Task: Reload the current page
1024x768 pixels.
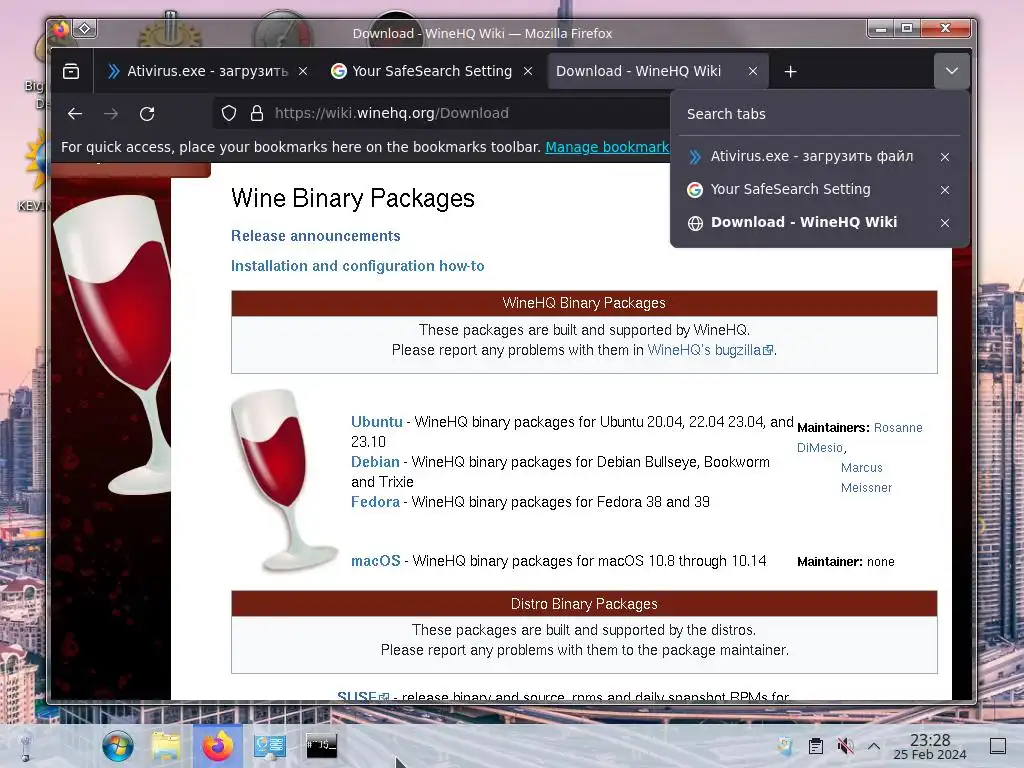Action: 147,114
